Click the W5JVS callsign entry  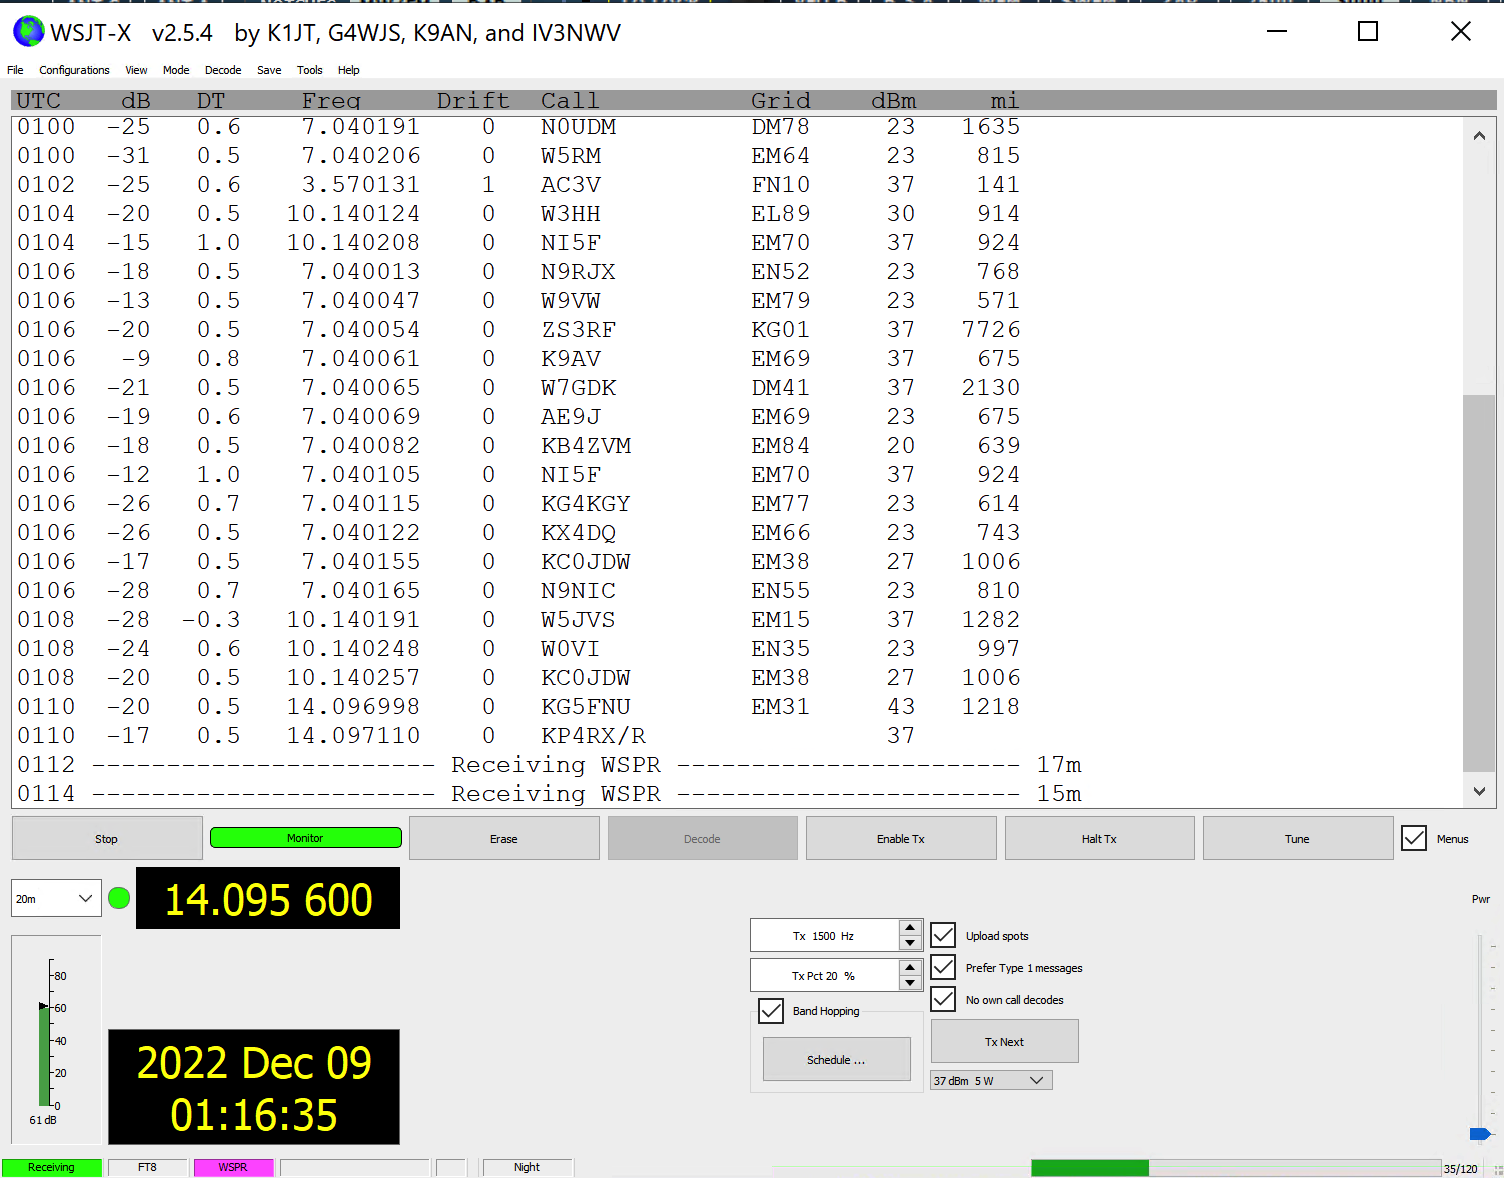point(578,620)
